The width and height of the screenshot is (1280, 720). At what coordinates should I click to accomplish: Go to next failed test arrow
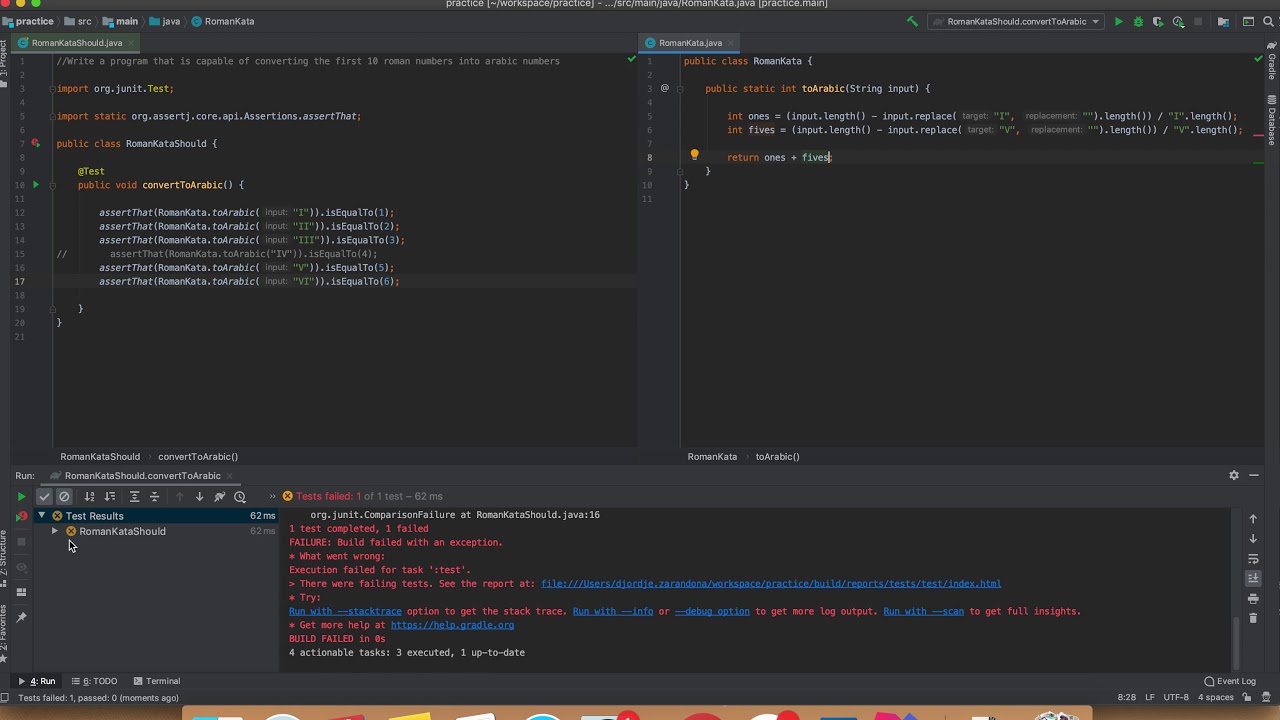pyautogui.click(x=199, y=496)
